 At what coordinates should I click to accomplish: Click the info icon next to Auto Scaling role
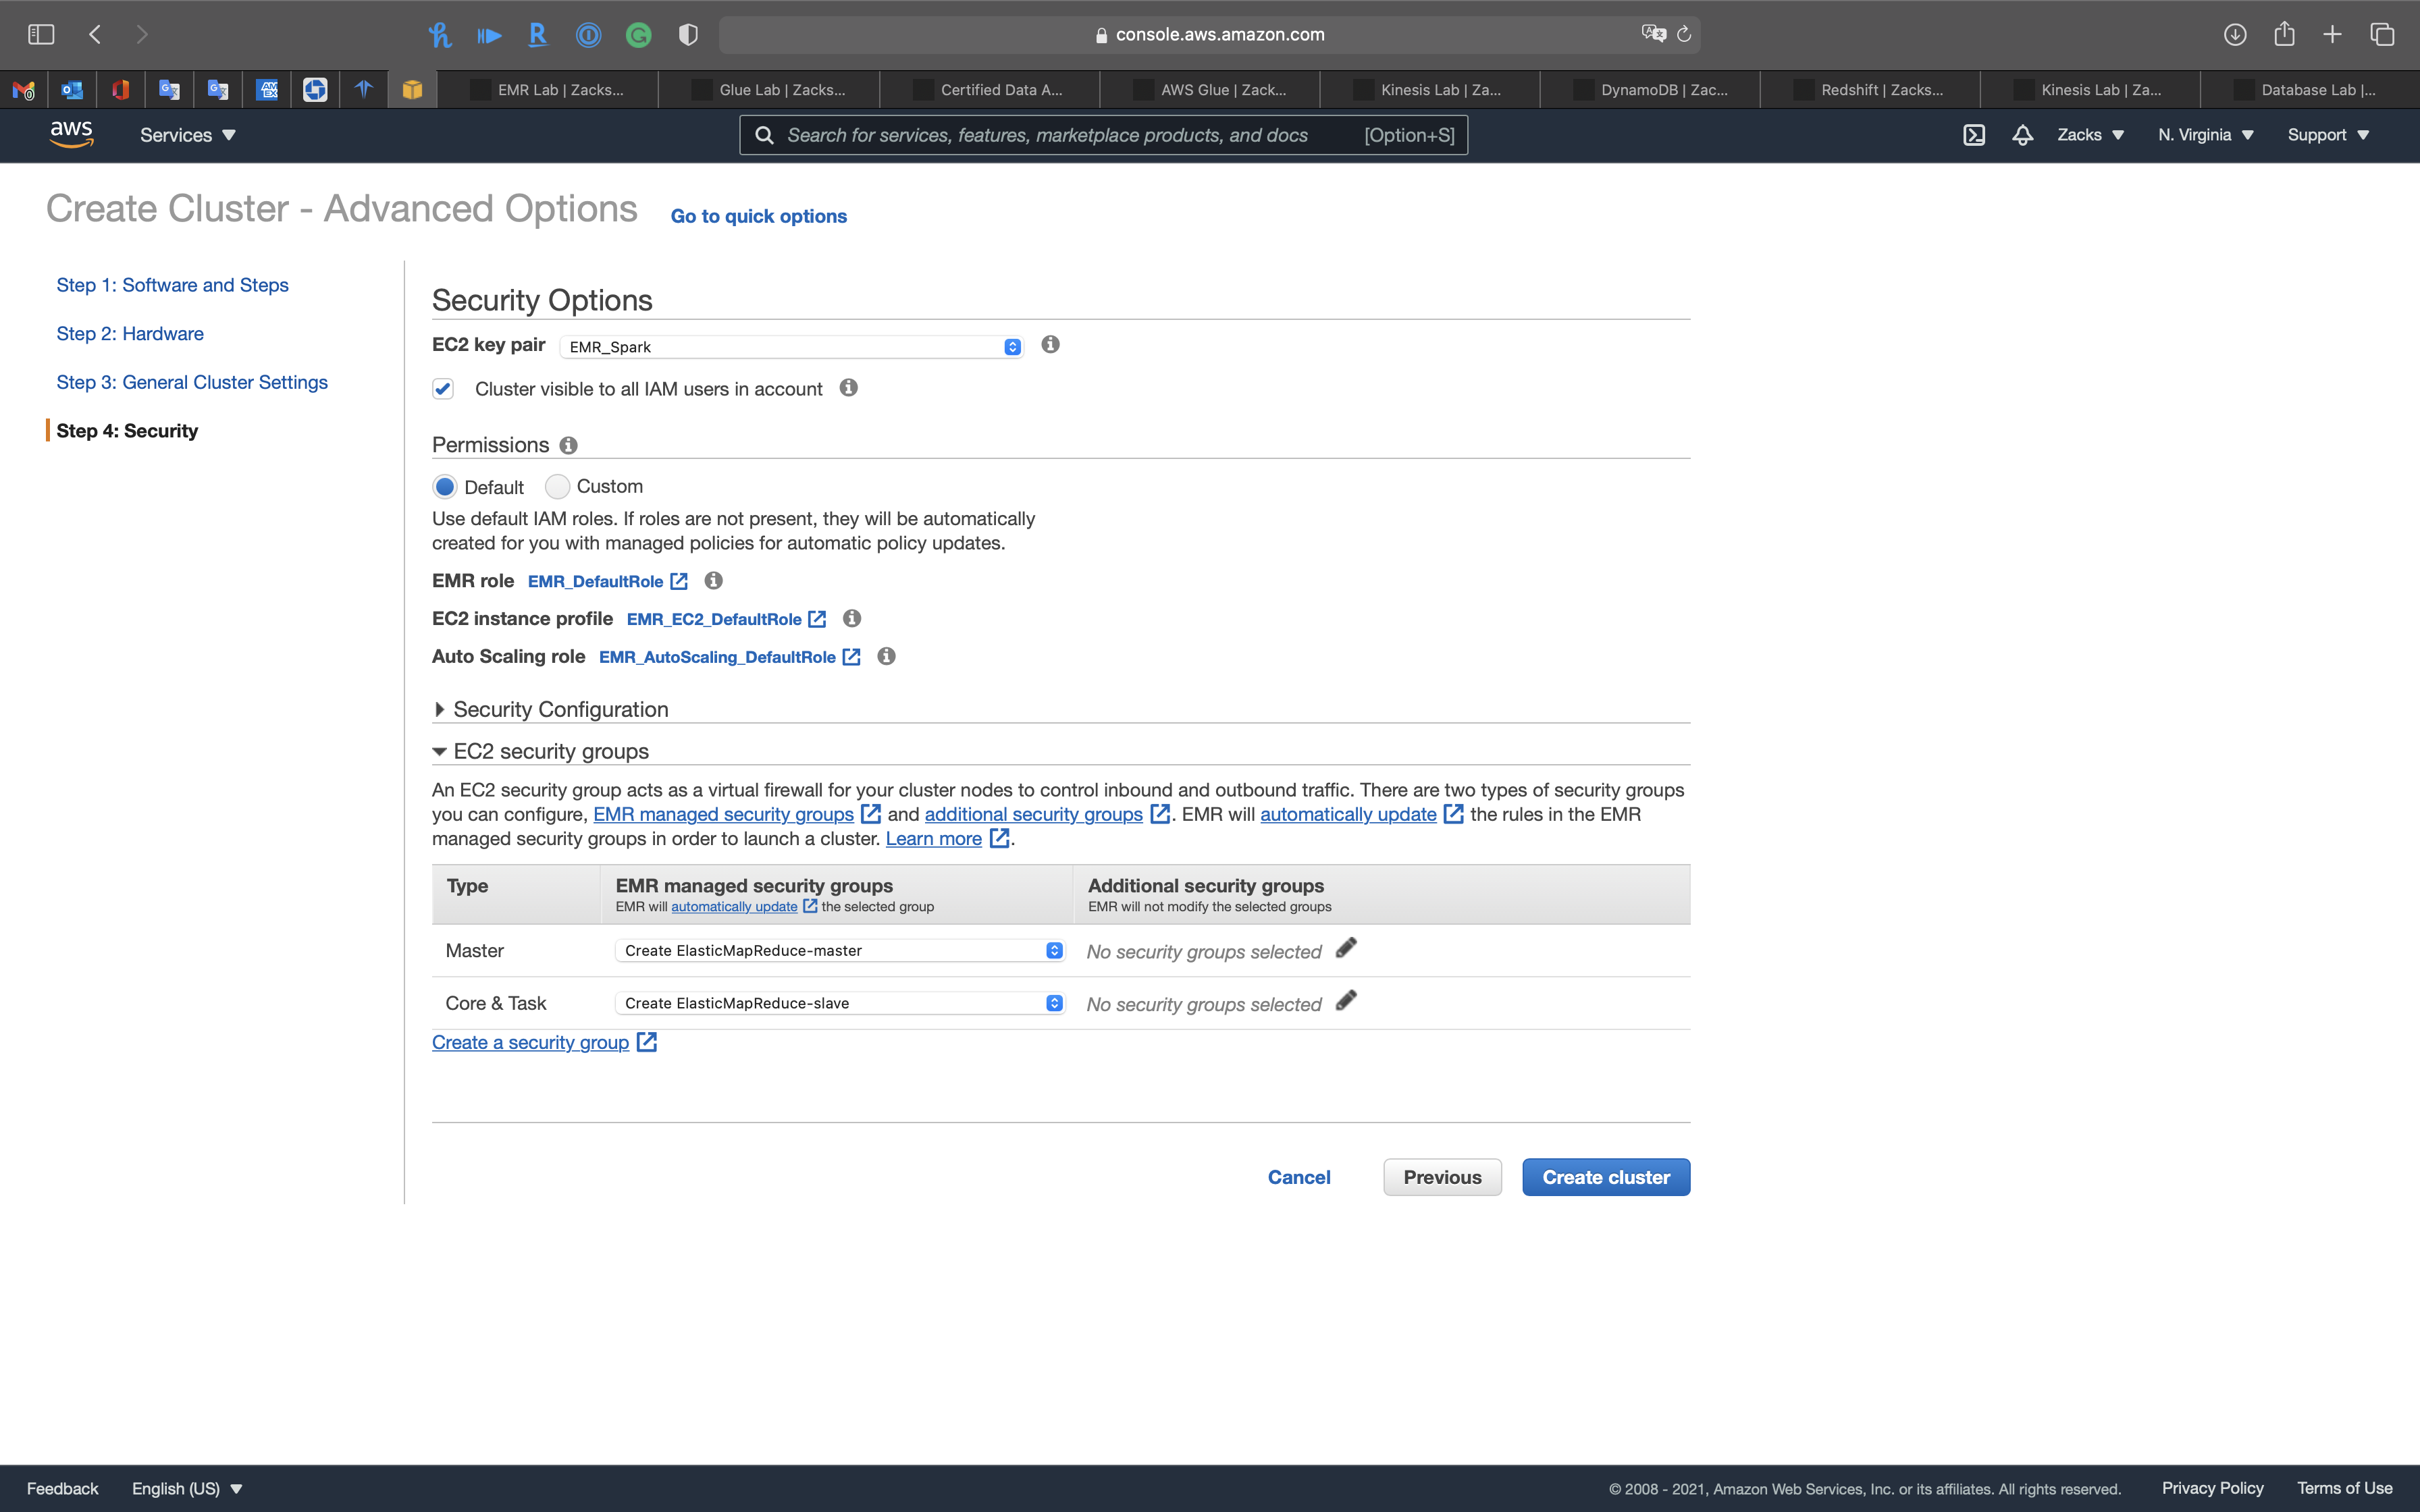coord(886,656)
